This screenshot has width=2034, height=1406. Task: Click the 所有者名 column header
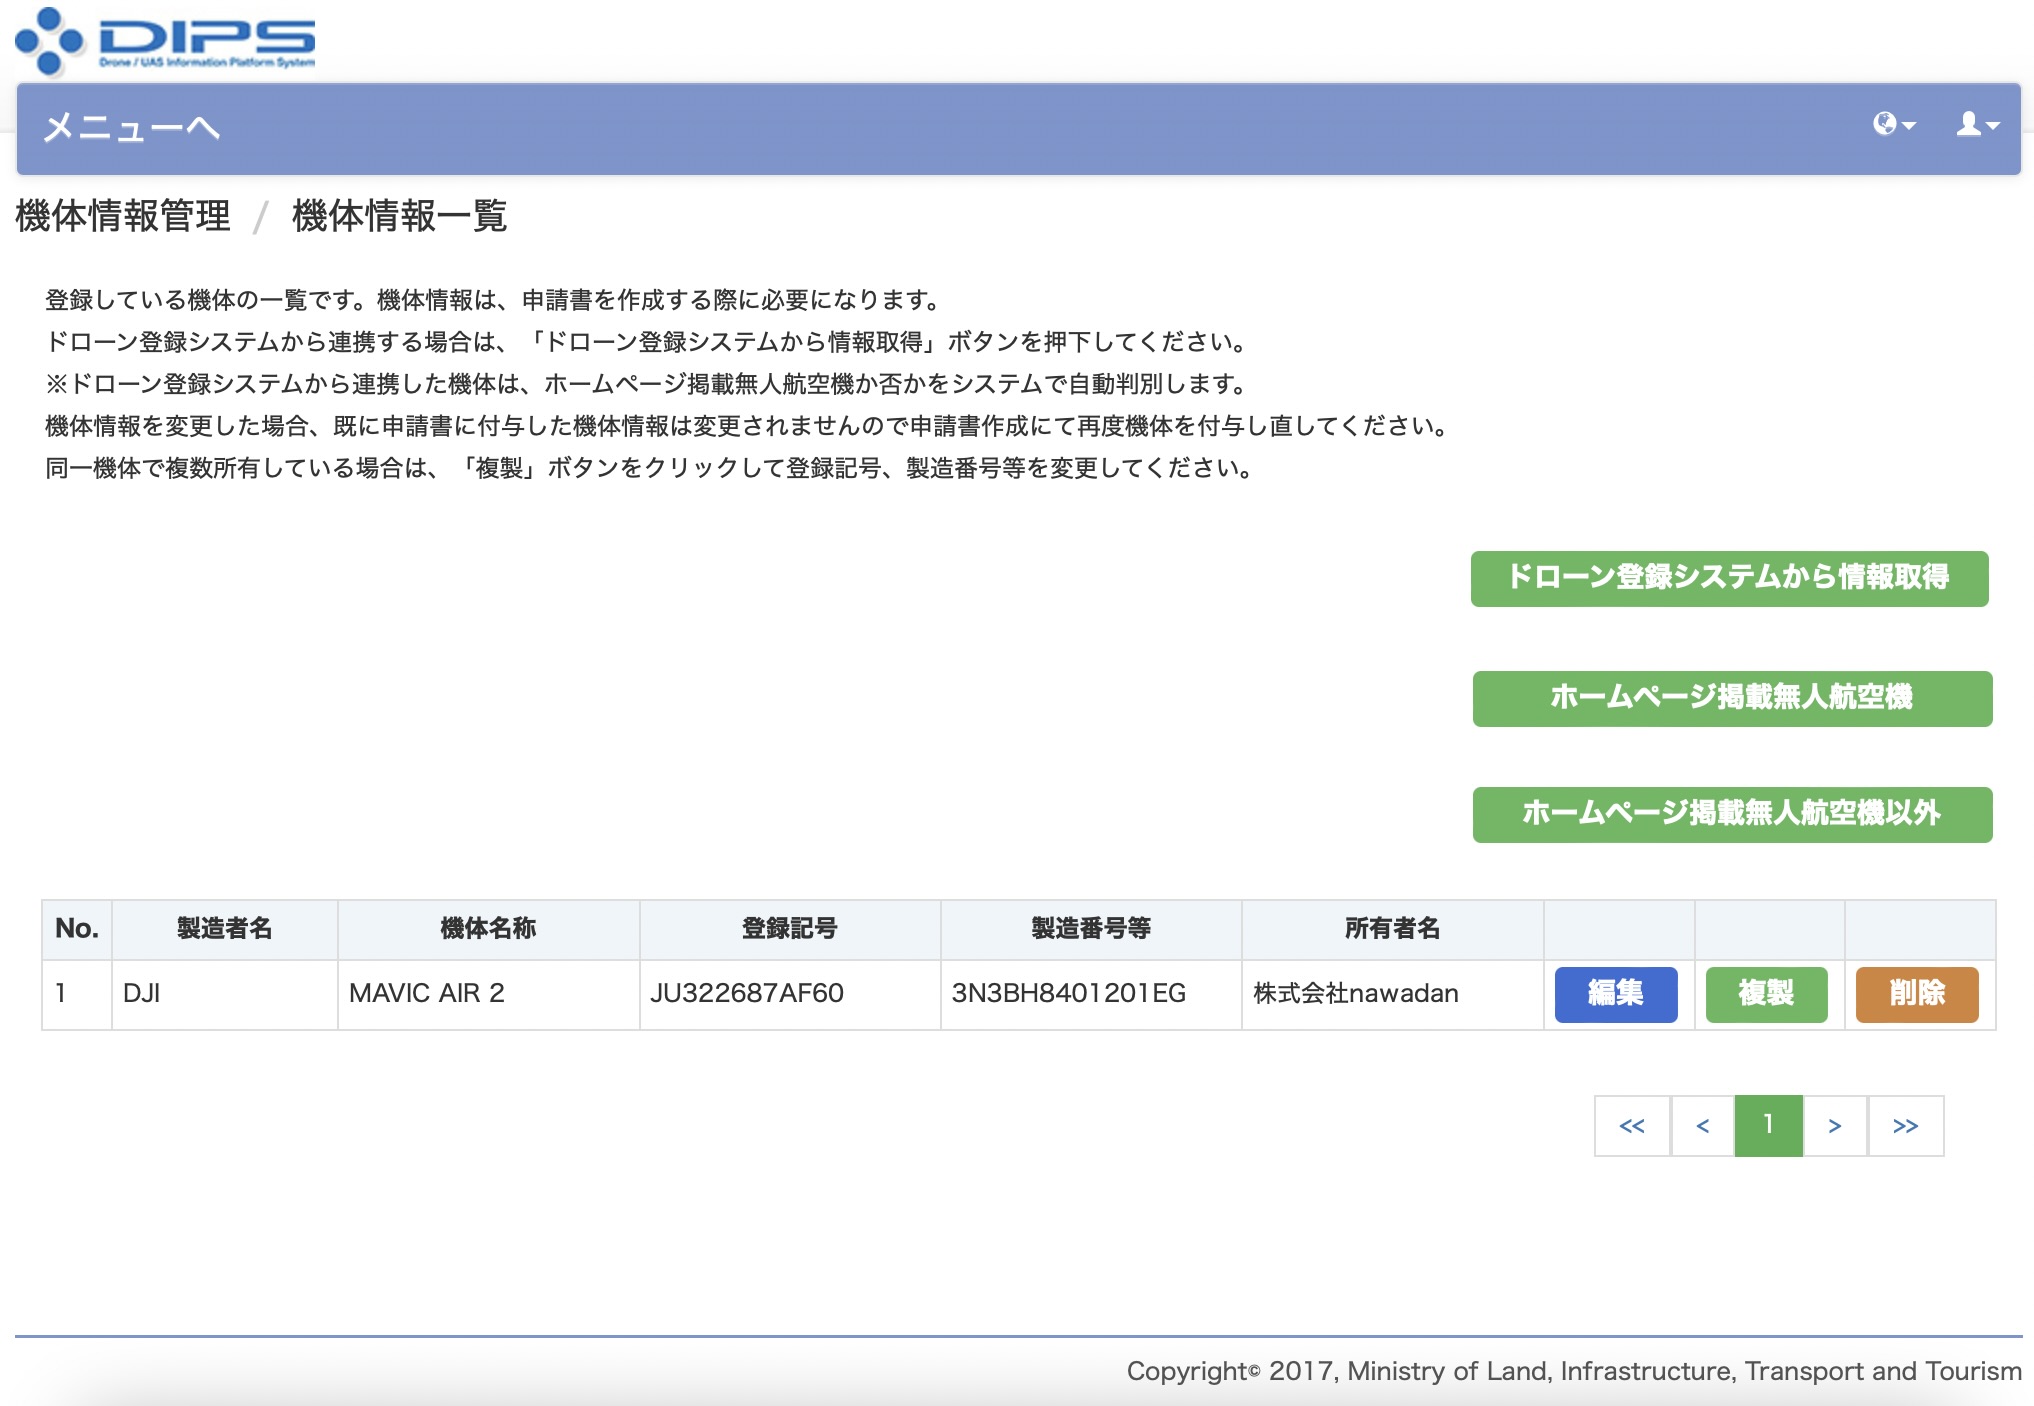[x=1393, y=929]
